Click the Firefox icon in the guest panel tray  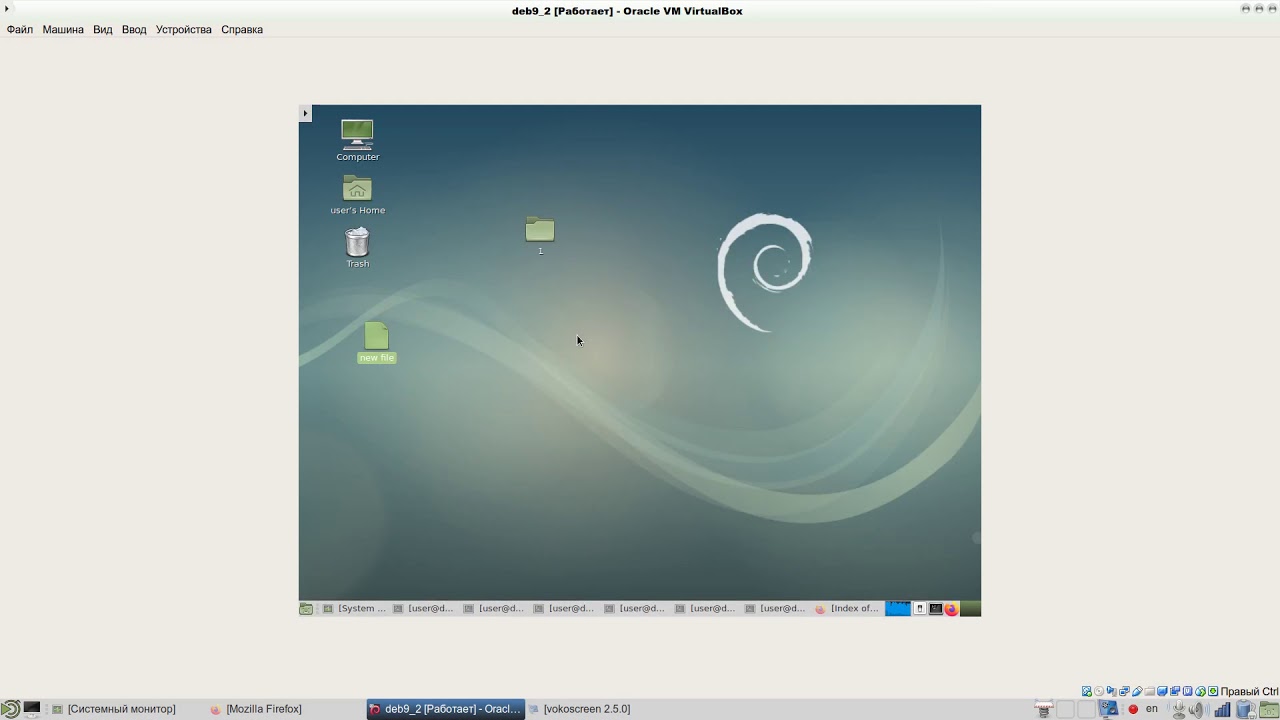pyautogui.click(x=951, y=608)
